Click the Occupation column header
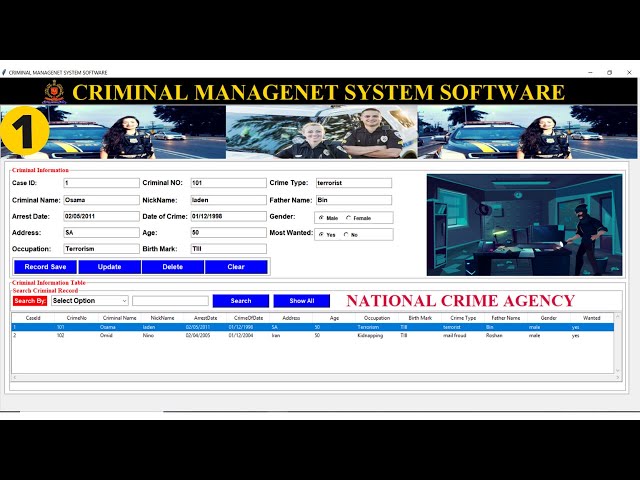Image resolution: width=640 pixels, height=480 pixels. tap(377, 318)
